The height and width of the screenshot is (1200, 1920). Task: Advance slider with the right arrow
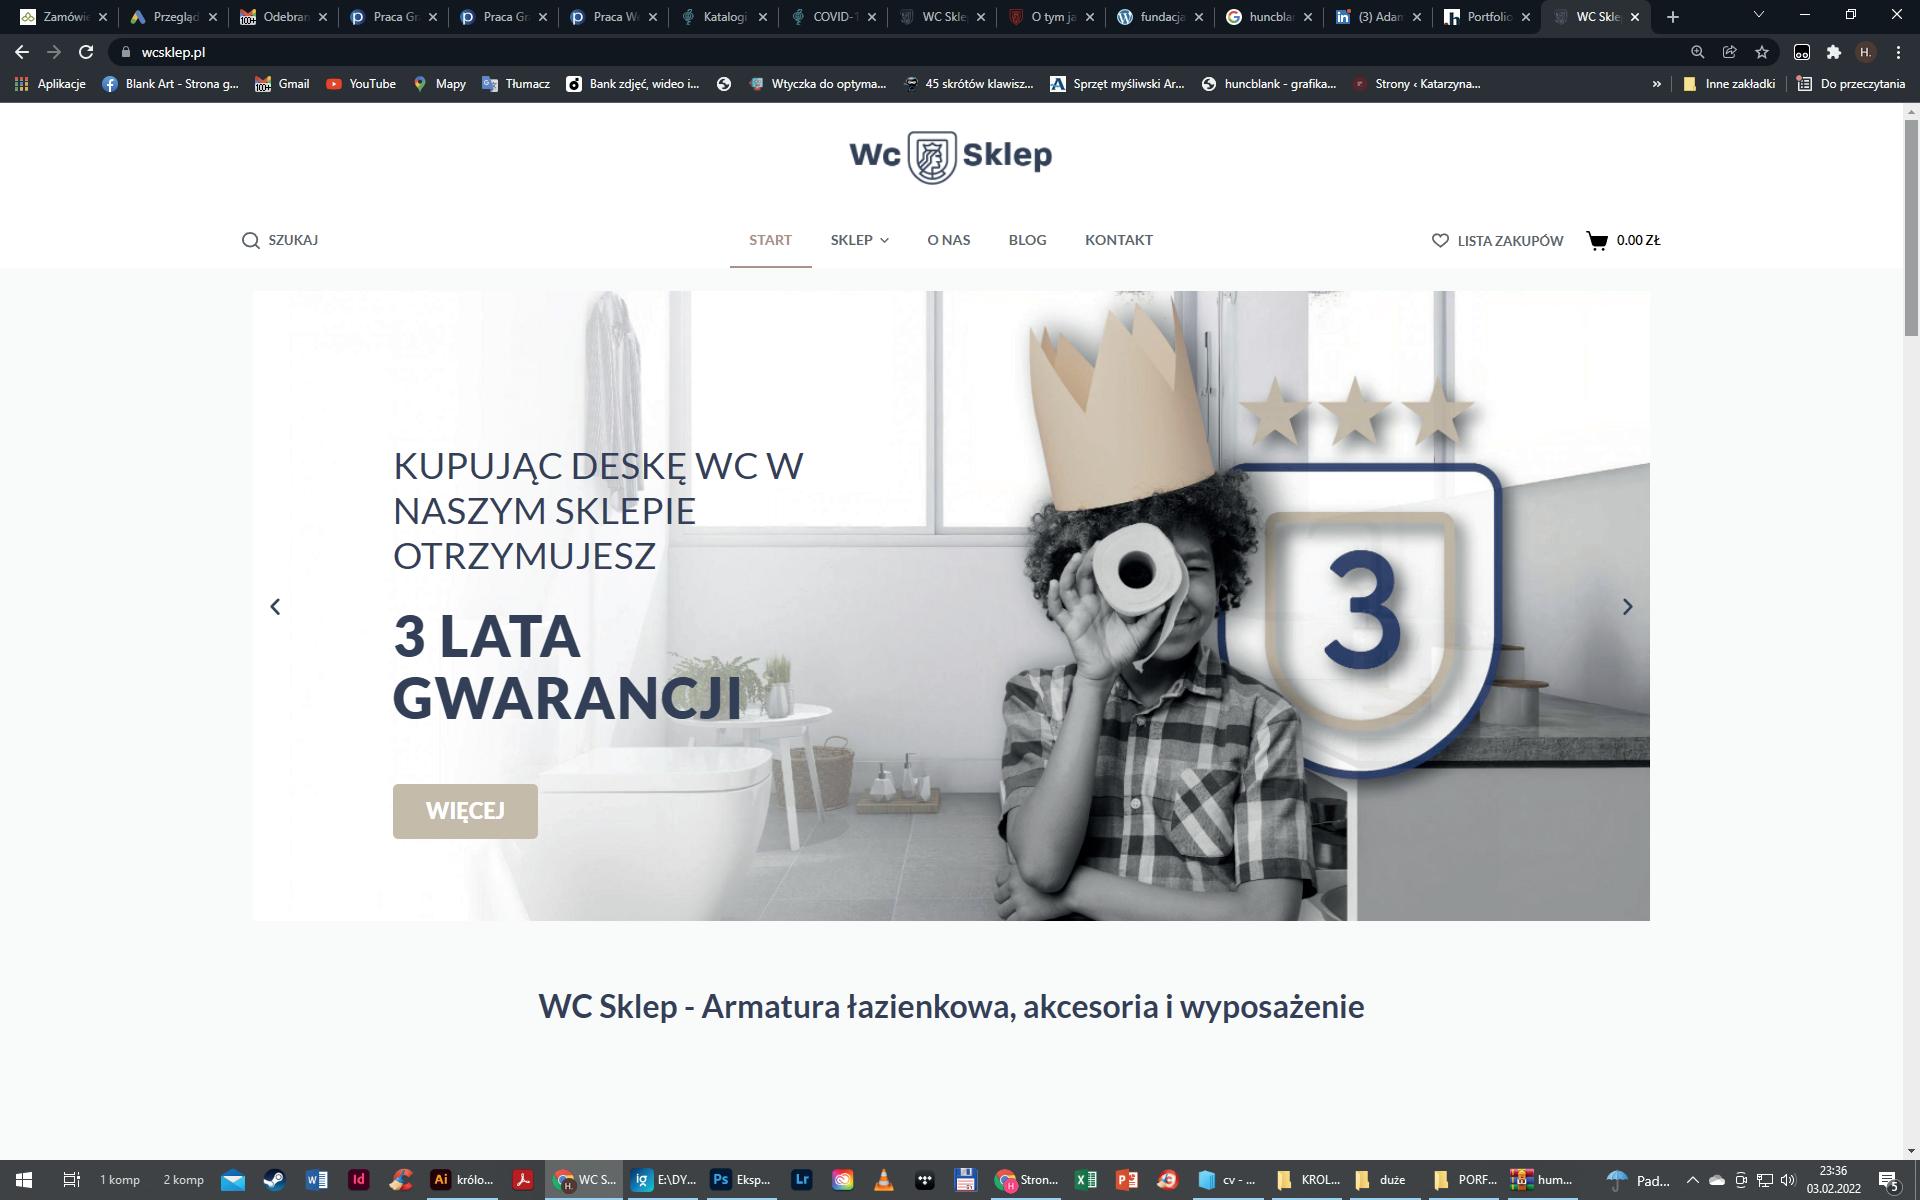click(x=1627, y=607)
